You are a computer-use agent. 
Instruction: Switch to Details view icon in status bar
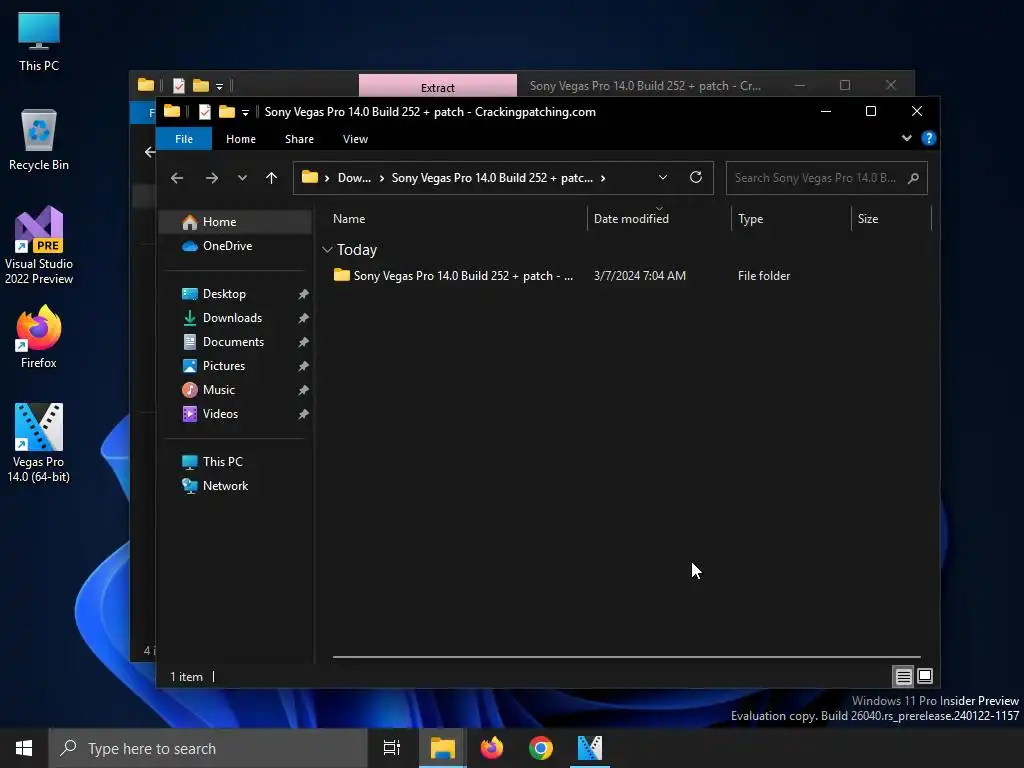click(x=903, y=677)
